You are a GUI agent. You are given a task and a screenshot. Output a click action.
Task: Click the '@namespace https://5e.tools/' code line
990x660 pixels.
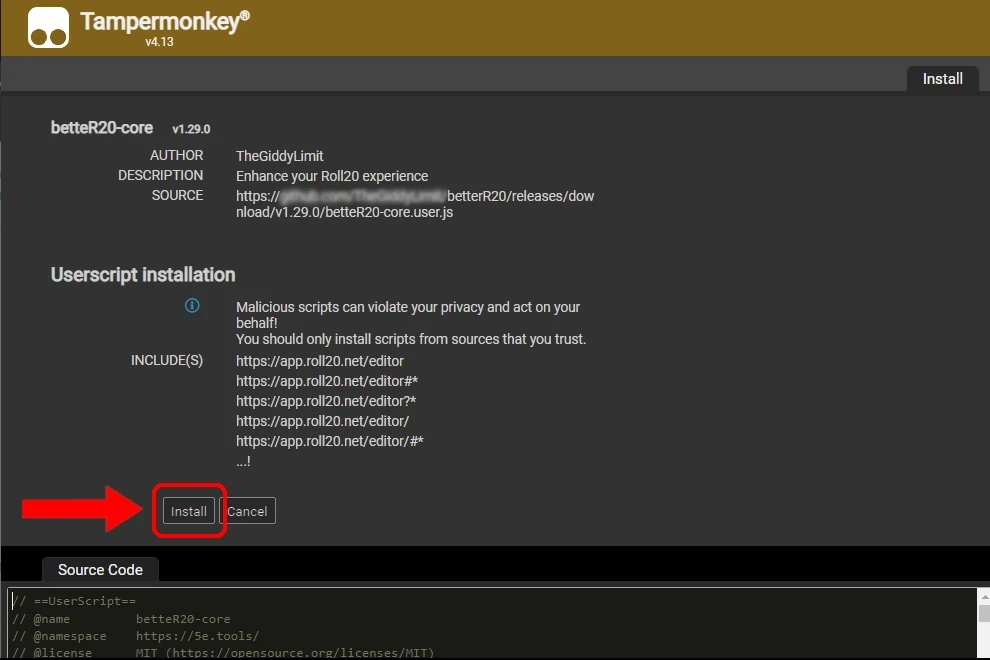[x=136, y=636]
